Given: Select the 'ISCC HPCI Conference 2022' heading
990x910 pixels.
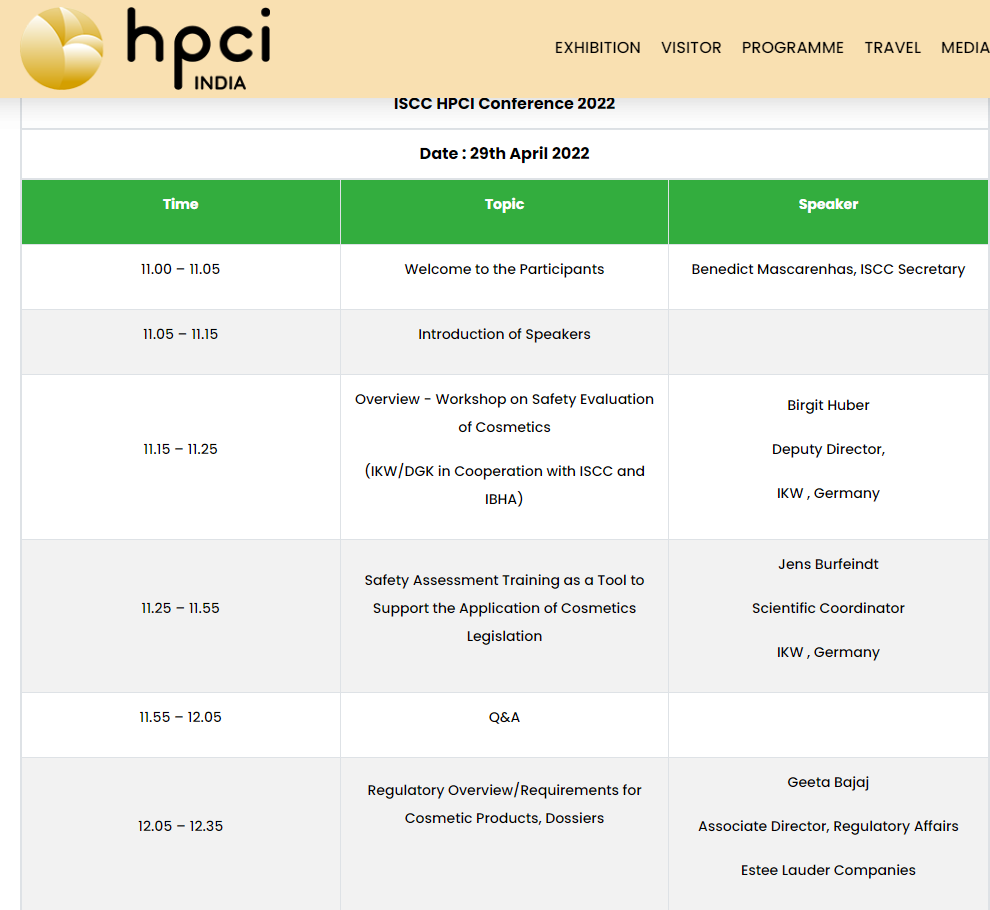Looking at the screenshot, I should pyautogui.click(x=504, y=104).
